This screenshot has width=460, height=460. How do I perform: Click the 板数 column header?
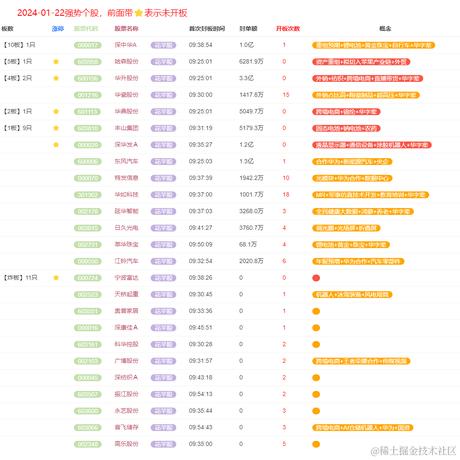[x=7, y=29]
